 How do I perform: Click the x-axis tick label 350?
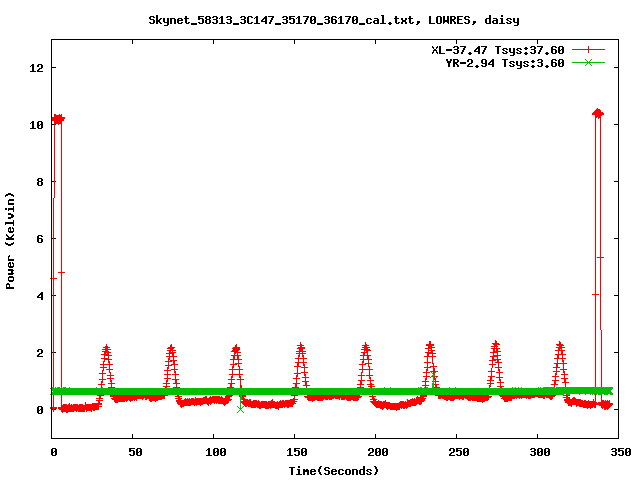[620, 452]
